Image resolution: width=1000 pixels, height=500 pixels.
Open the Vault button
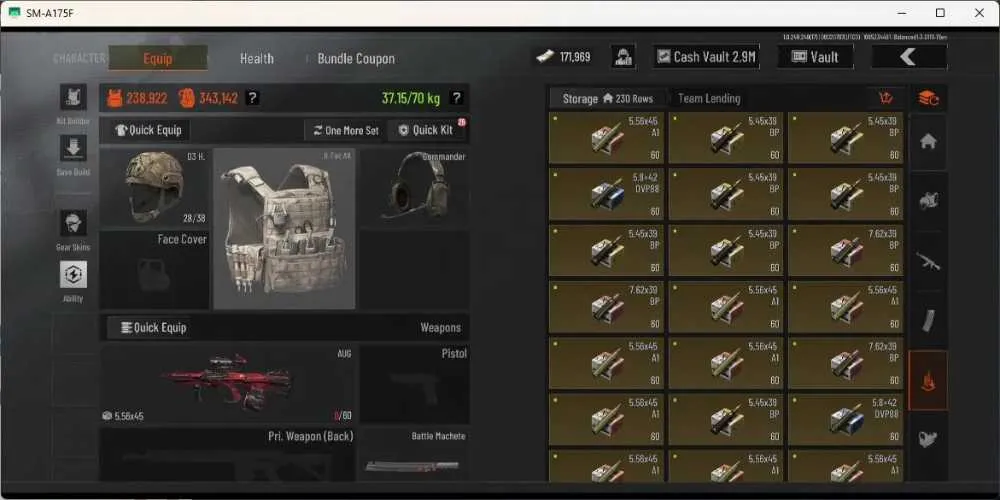(x=815, y=57)
